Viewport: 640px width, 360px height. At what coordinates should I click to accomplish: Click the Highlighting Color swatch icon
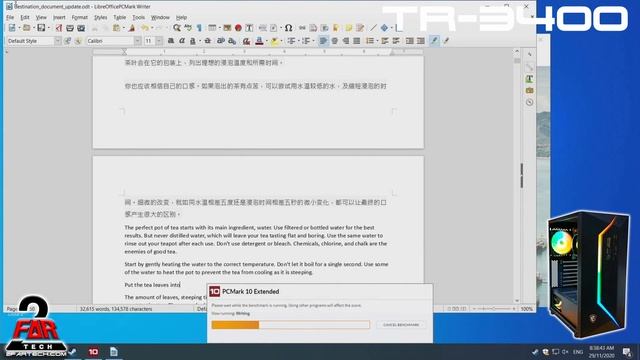coord(274,41)
